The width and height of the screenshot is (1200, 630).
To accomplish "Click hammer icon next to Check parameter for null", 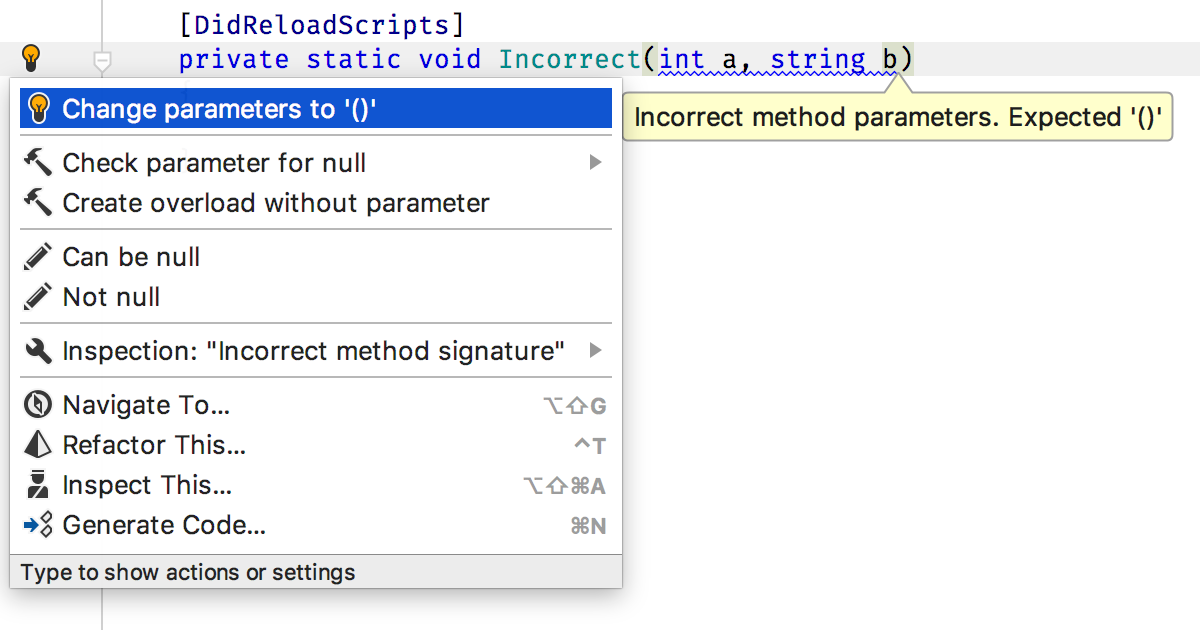I will point(38,162).
